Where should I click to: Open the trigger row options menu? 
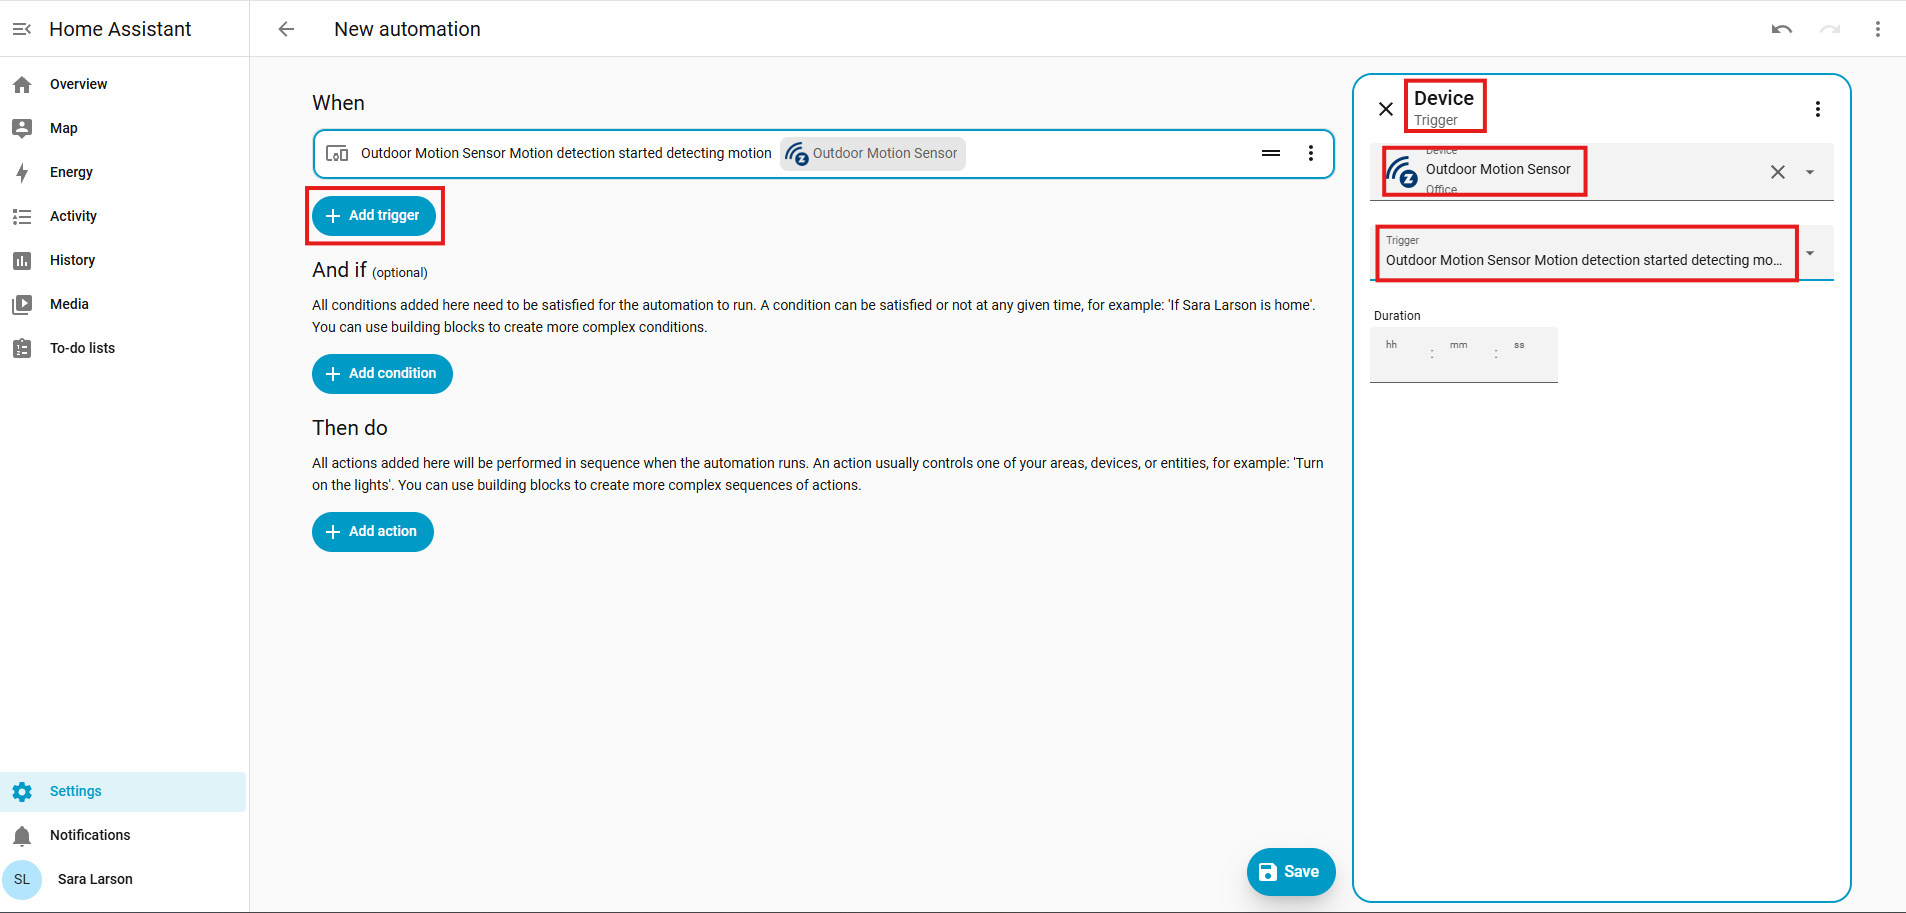pos(1311,153)
